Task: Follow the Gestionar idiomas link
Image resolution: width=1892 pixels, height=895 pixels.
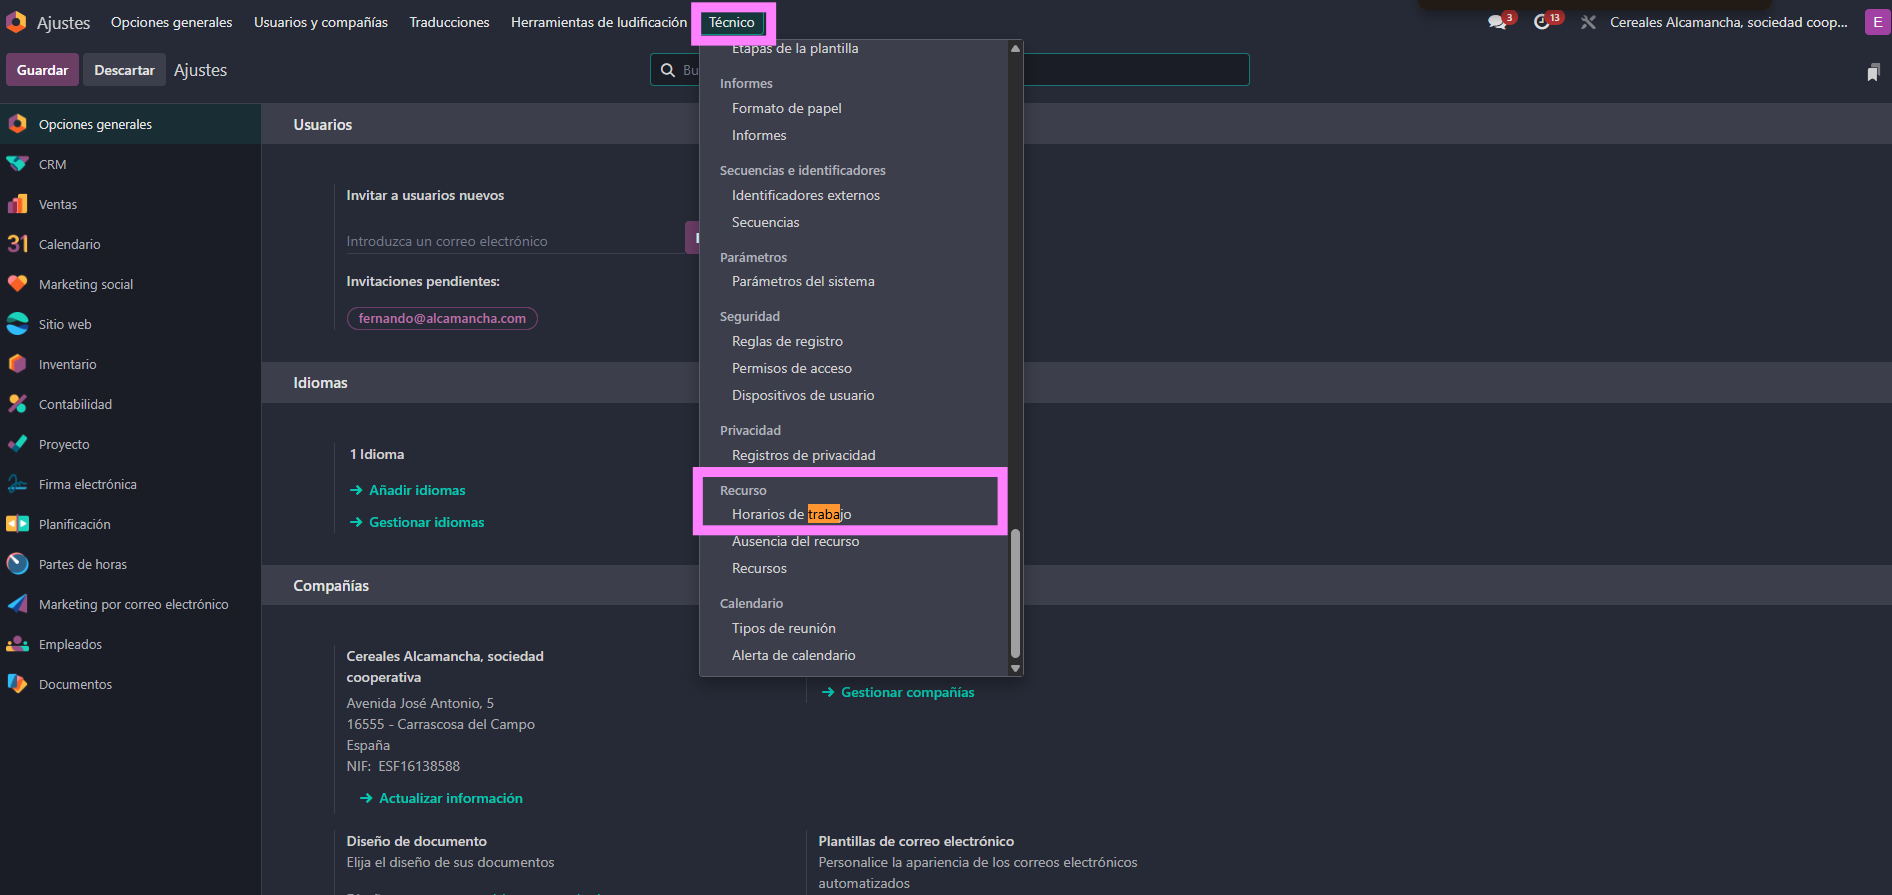Action: 426,522
